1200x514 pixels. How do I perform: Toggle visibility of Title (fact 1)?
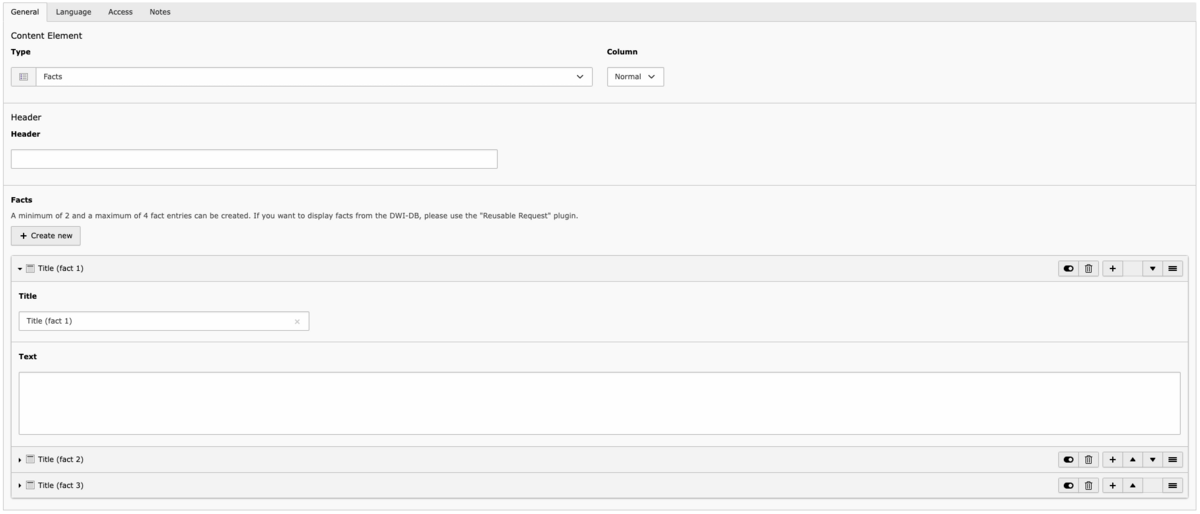[x=1069, y=269]
